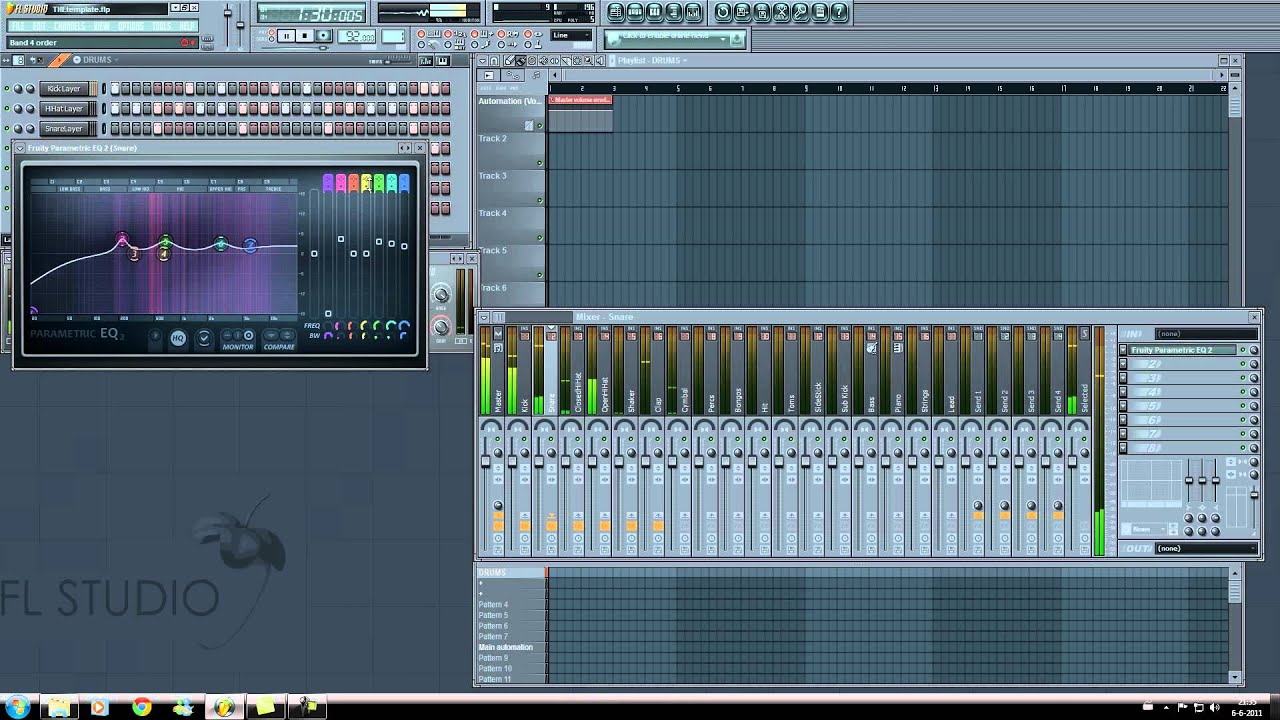Toggle the Parametric EQ 2 slot enable LED
The width and height of the screenshot is (1280, 720).
tap(1243, 350)
